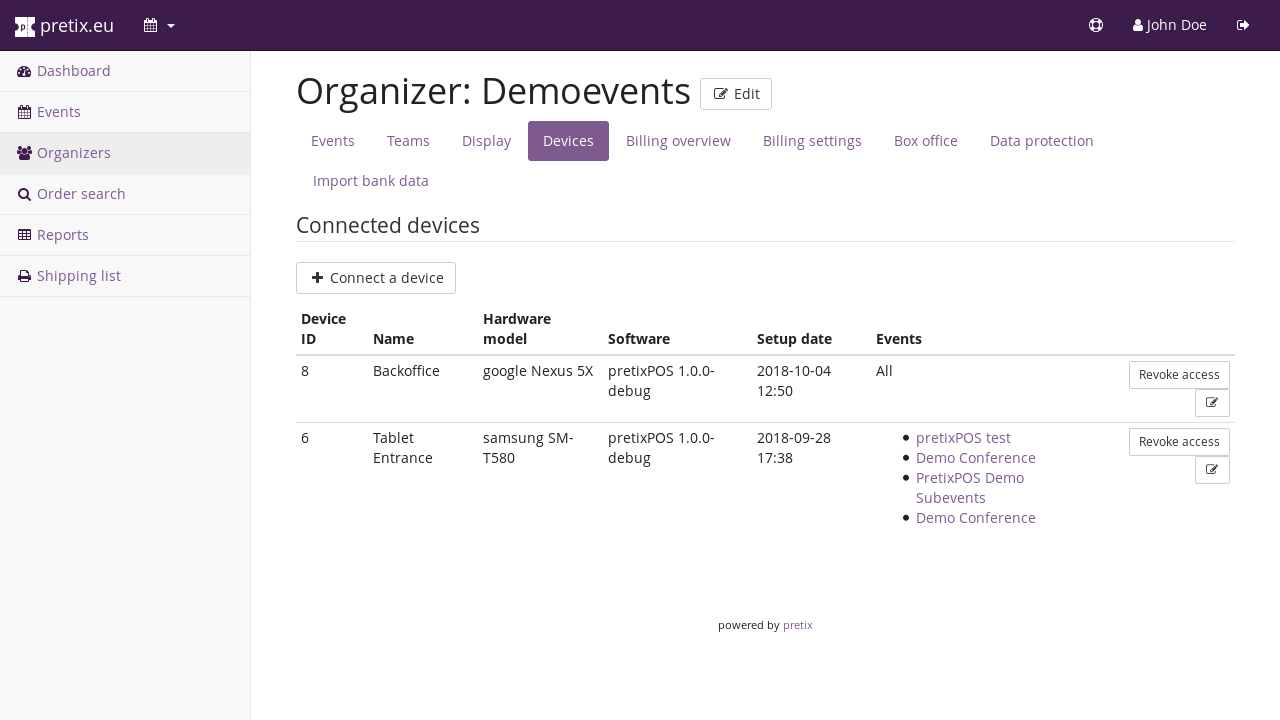
Task: Click edit icon for Backoffice device
Action: (1211, 403)
